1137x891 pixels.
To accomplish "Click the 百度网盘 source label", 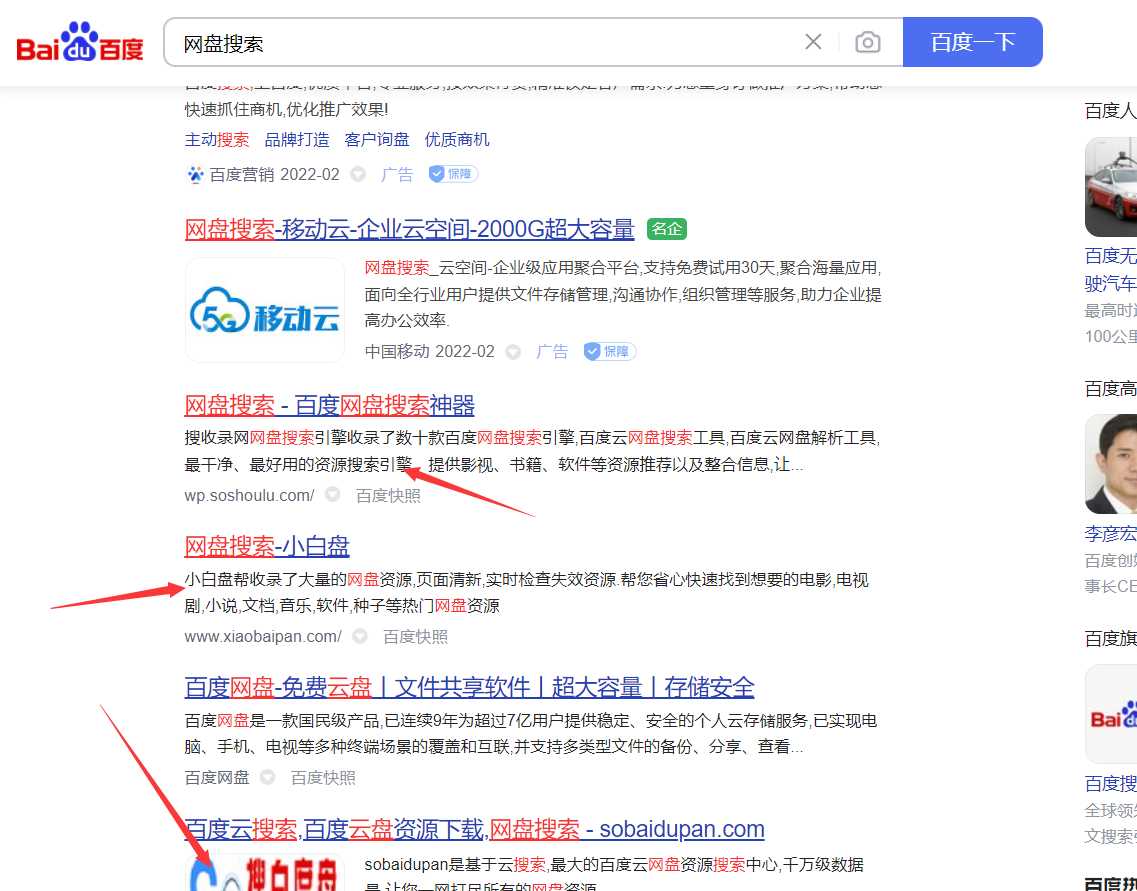I will coord(217,777).
